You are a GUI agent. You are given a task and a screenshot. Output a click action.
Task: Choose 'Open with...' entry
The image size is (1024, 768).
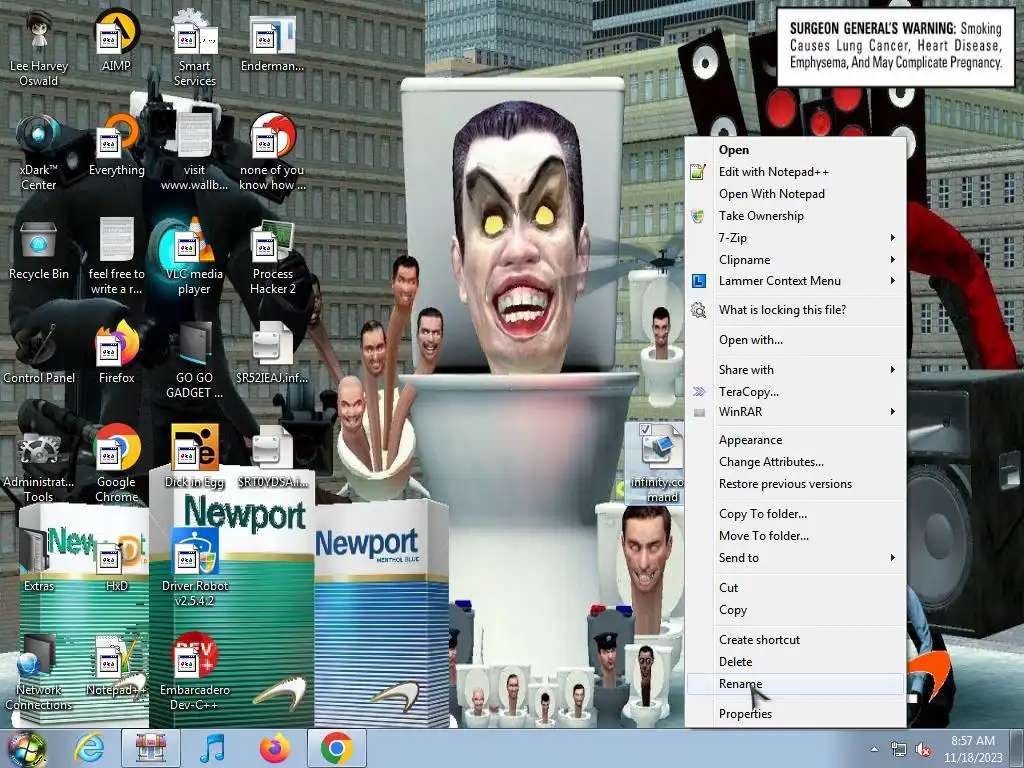pyautogui.click(x=796, y=340)
